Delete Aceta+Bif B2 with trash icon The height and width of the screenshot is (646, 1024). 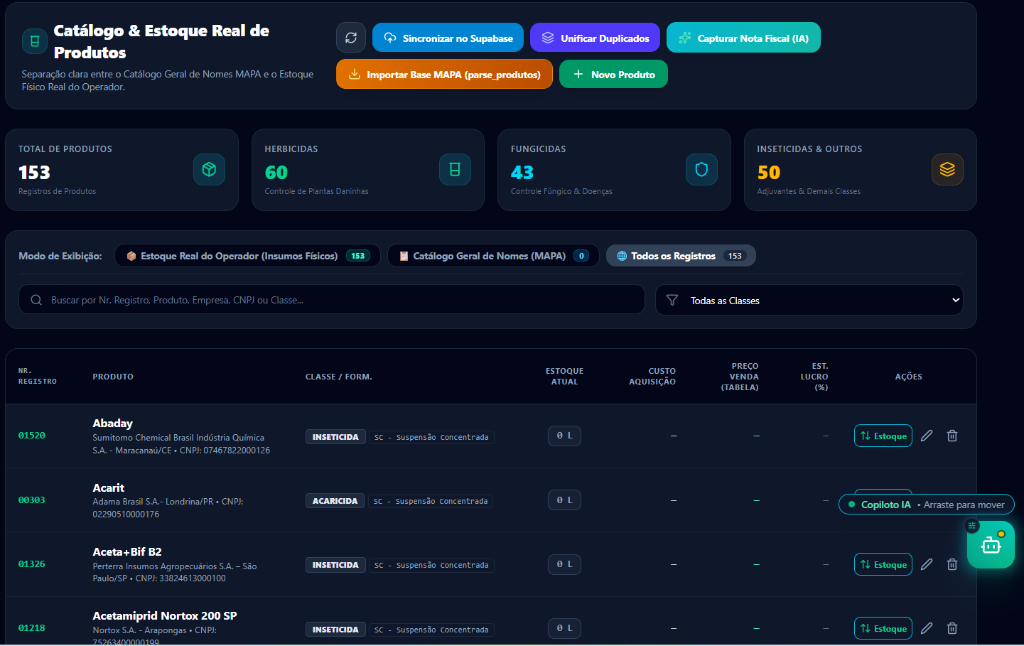click(x=952, y=564)
